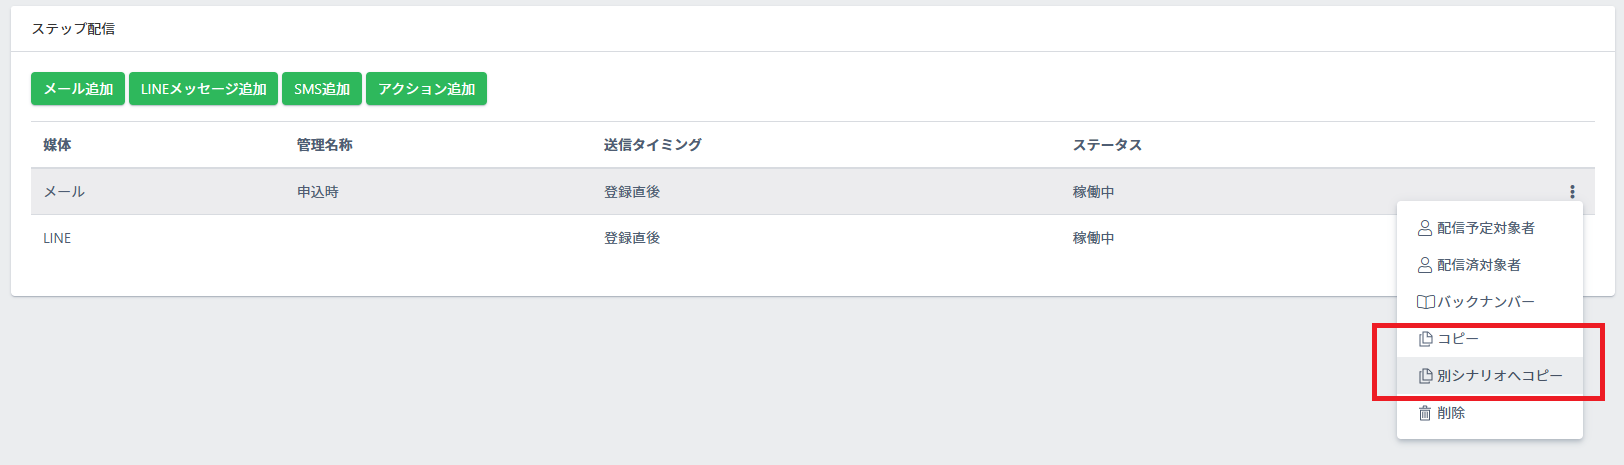The height and width of the screenshot is (465, 1624).
Task: Click the ステータス column header
Action: click(x=1107, y=145)
